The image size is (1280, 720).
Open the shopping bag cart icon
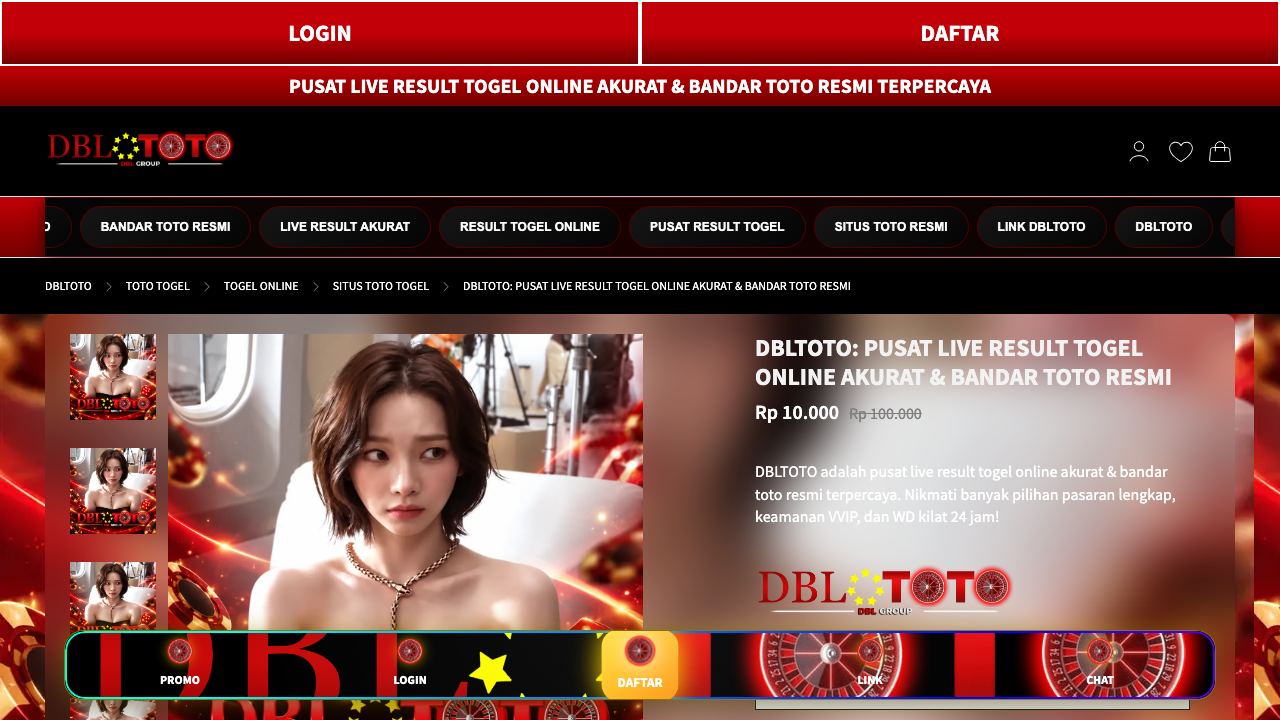1220,152
